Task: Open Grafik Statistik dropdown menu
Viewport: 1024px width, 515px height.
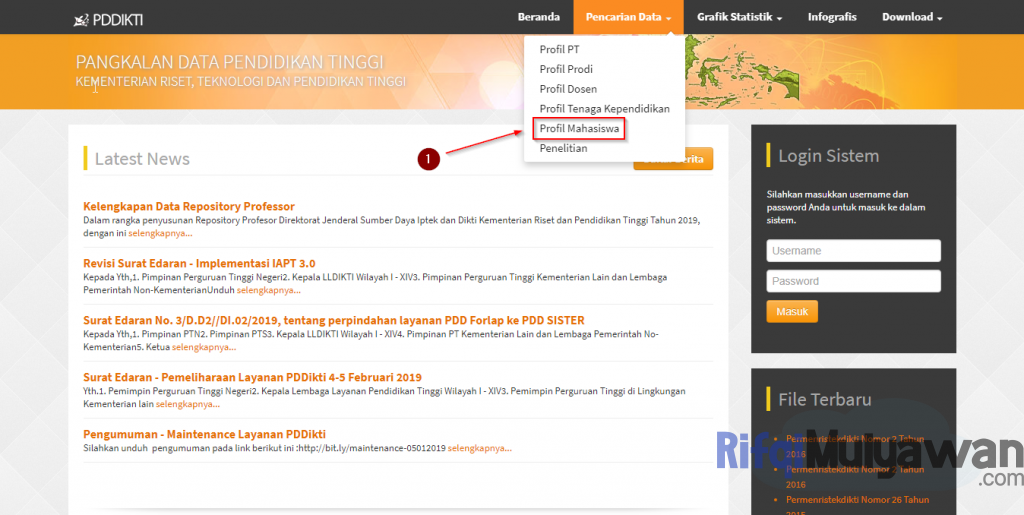Action: 739,17
